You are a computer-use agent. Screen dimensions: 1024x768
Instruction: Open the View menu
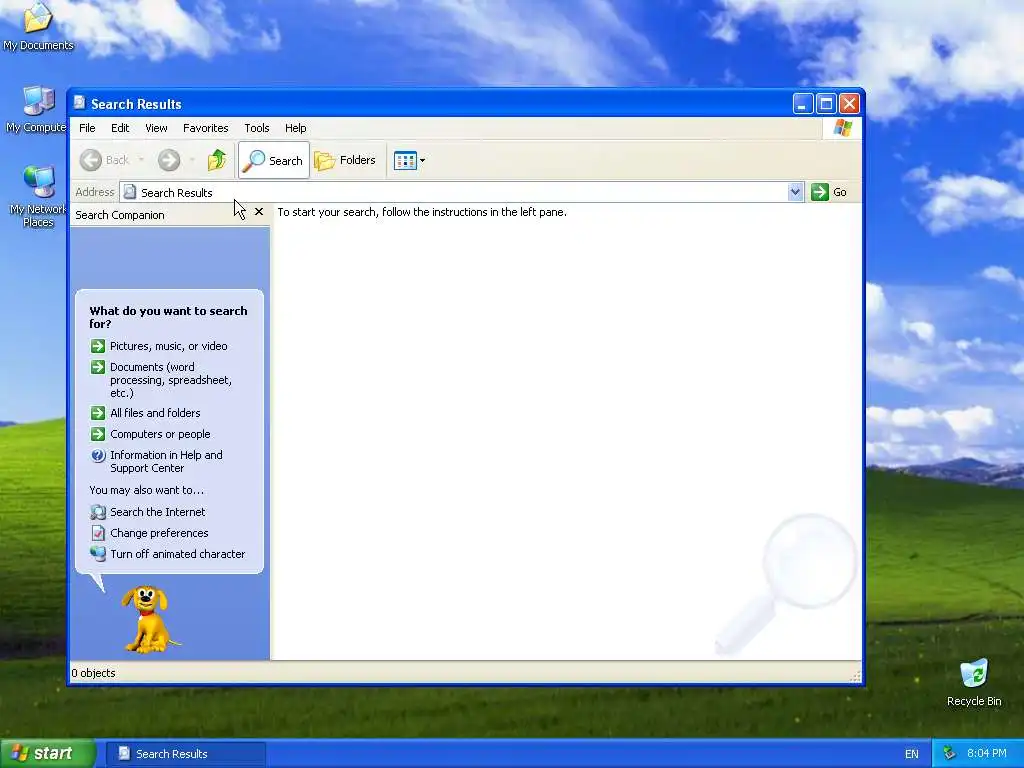click(156, 128)
